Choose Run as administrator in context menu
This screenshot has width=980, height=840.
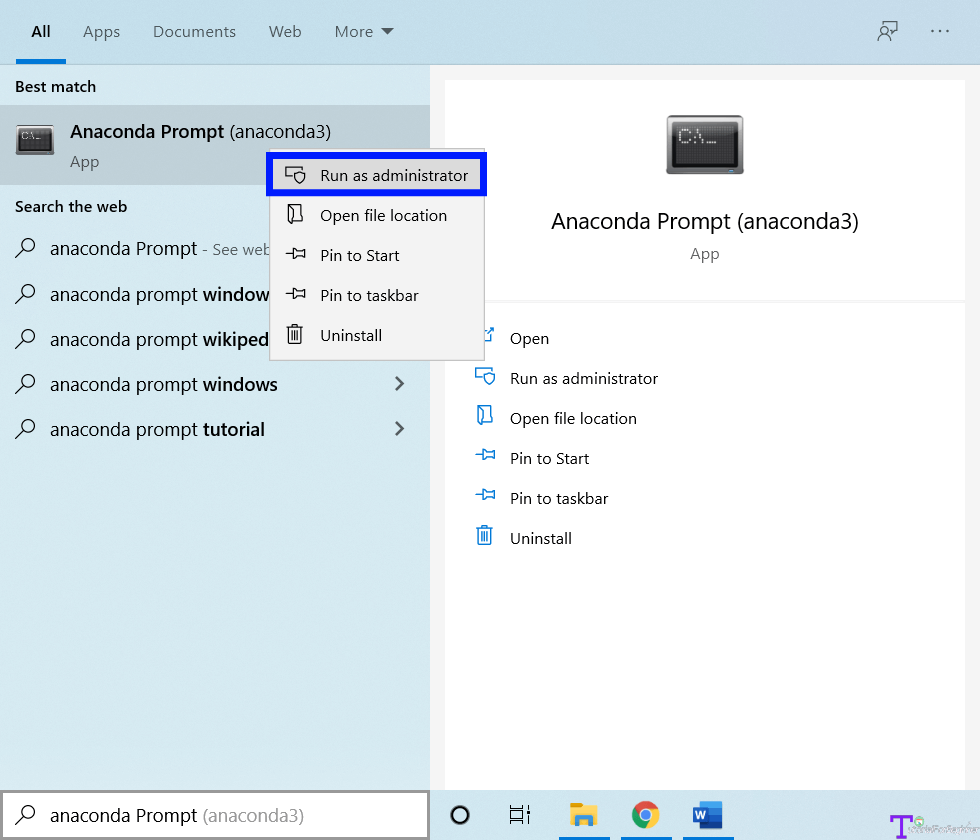pyautogui.click(x=377, y=175)
